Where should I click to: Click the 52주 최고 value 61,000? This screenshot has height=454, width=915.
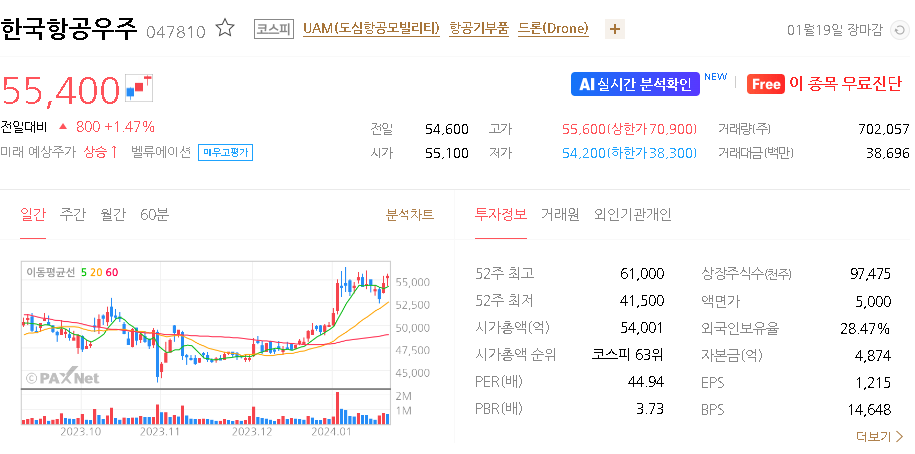click(x=642, y=273)
